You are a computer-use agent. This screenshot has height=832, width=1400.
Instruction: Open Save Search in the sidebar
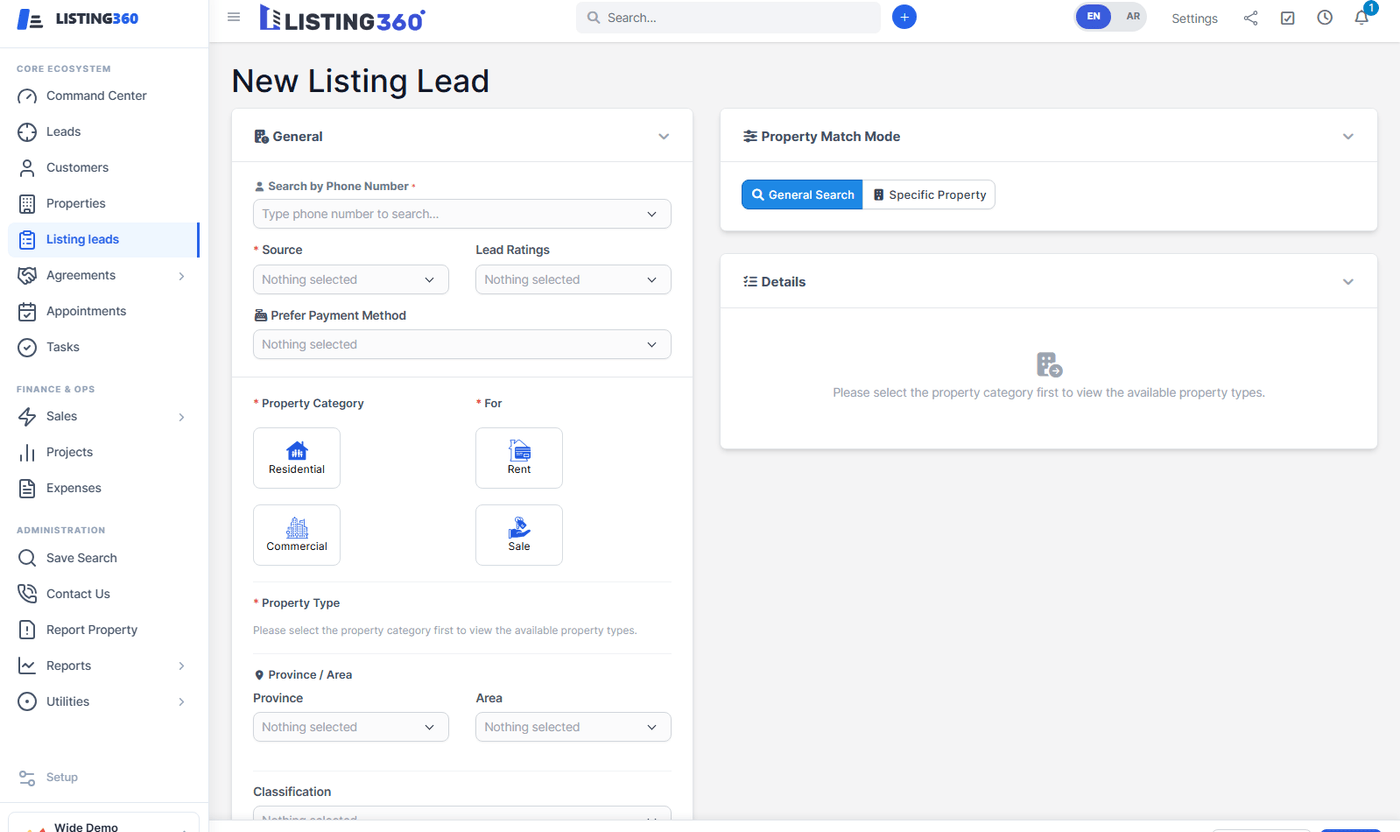[104, 558]
